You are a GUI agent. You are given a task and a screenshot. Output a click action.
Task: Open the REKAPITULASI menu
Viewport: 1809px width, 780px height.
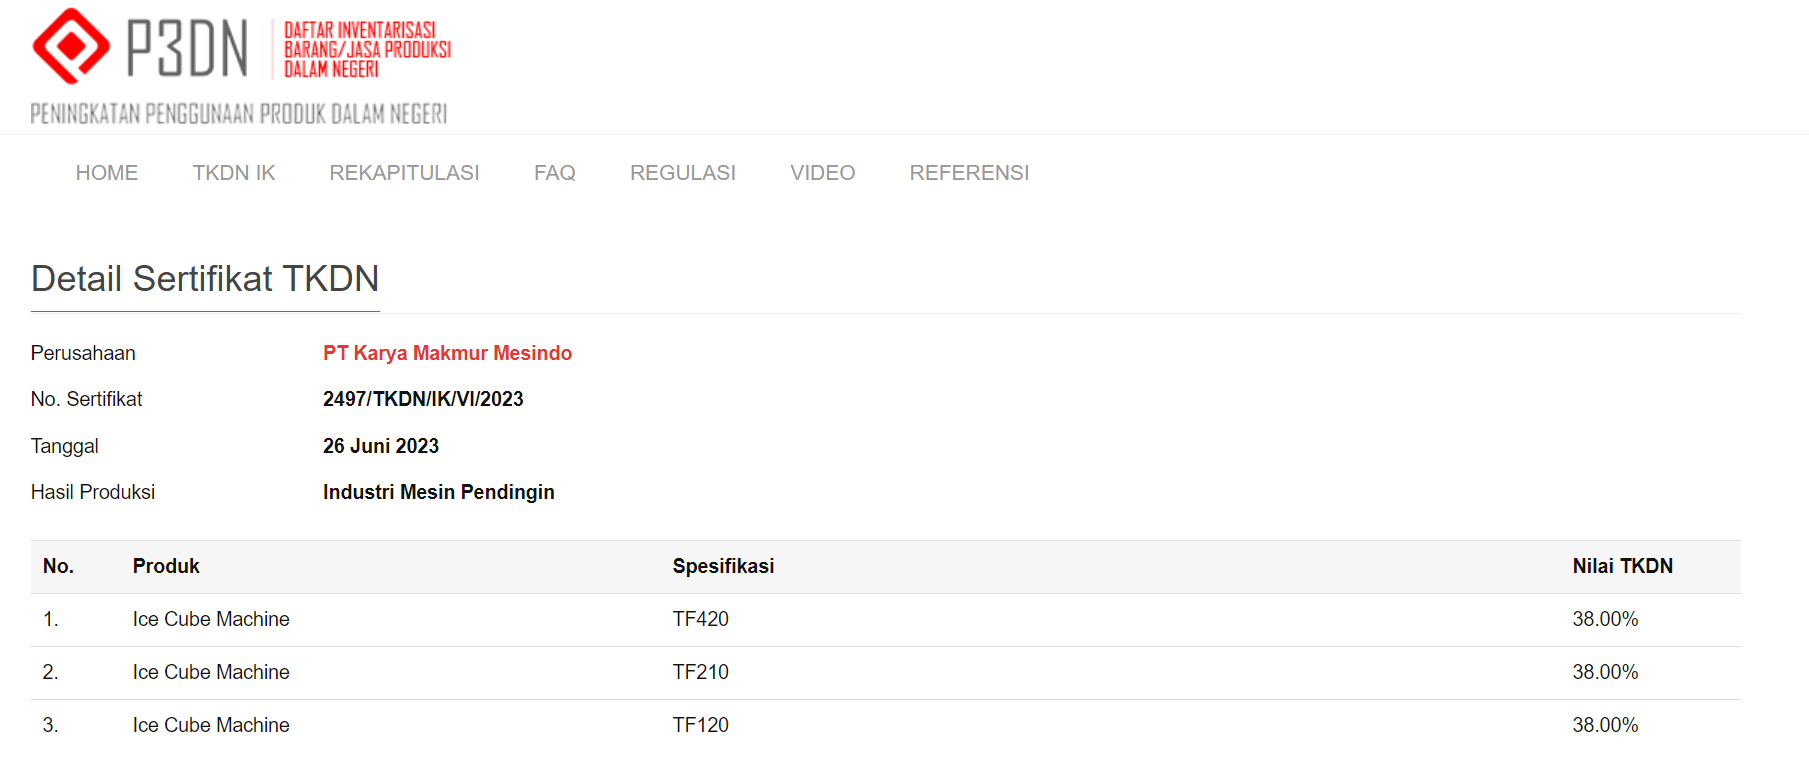404,173
